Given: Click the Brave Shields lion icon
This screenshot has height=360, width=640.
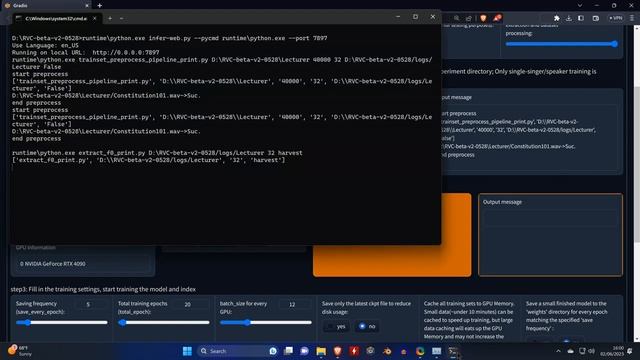Looking at the screenshot, I should pyautogui.click(x=483, y=18).
